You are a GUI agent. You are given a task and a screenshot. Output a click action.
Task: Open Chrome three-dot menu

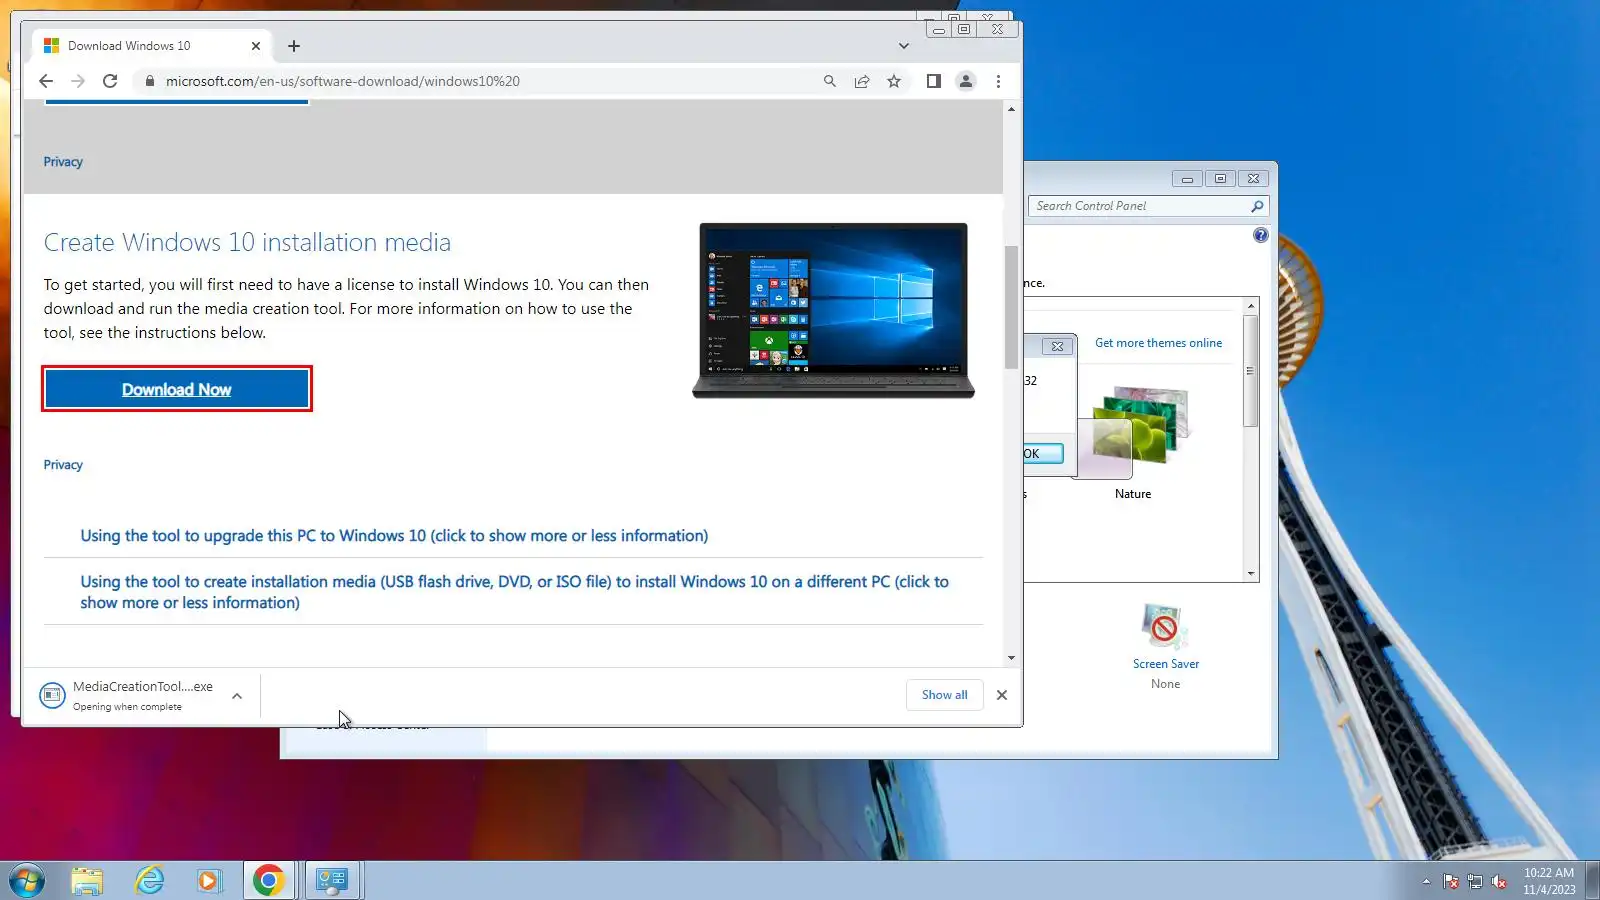click(998, 81)
